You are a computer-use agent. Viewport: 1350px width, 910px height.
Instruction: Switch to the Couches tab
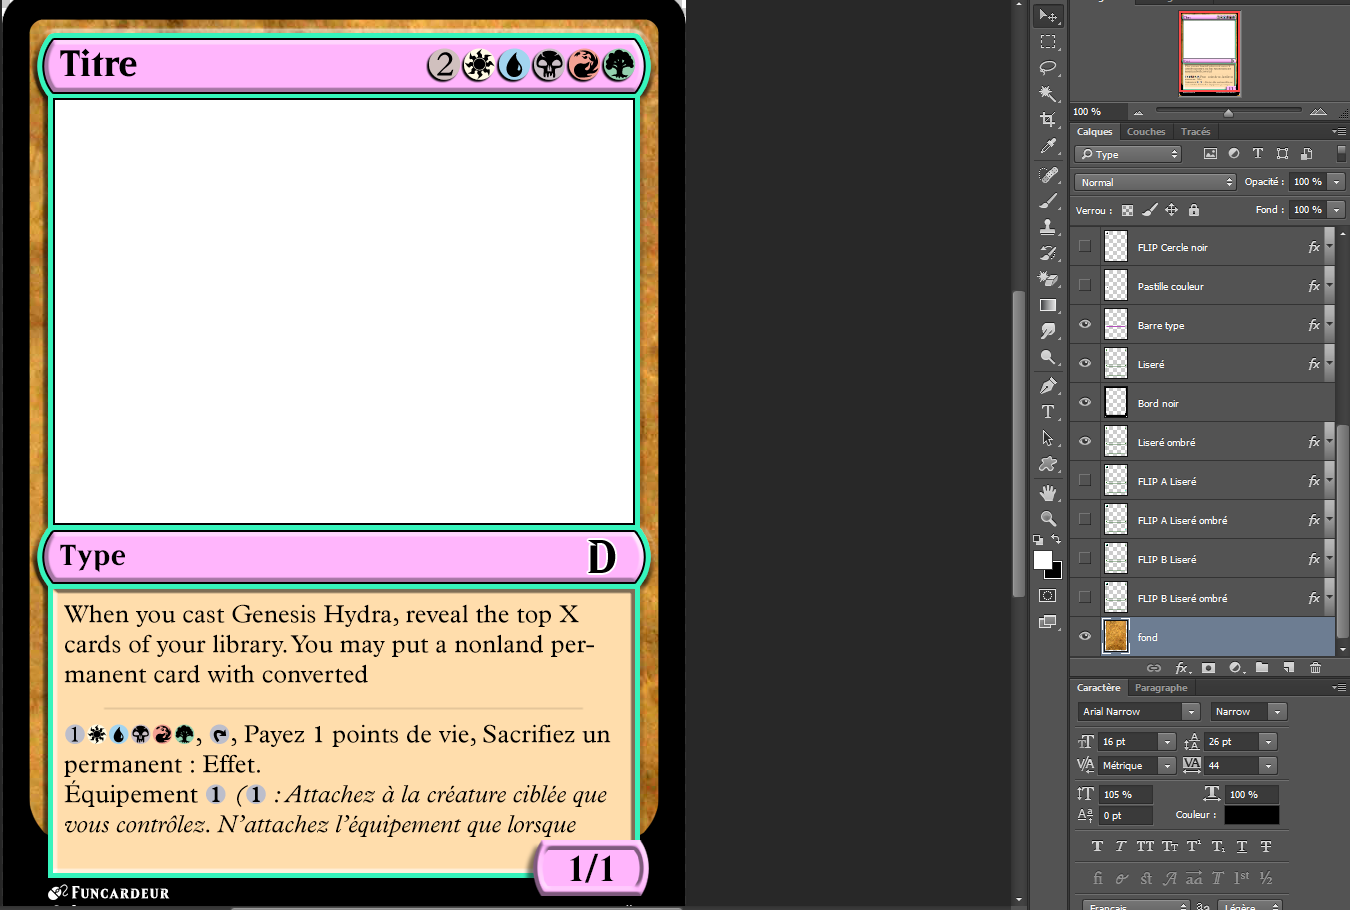[x=1146, y=132]
